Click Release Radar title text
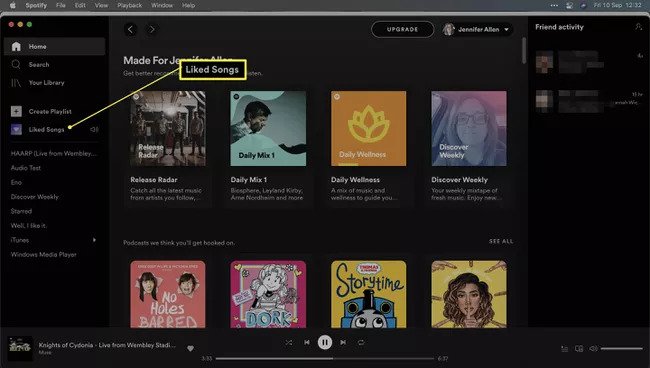 coord(154,180)
